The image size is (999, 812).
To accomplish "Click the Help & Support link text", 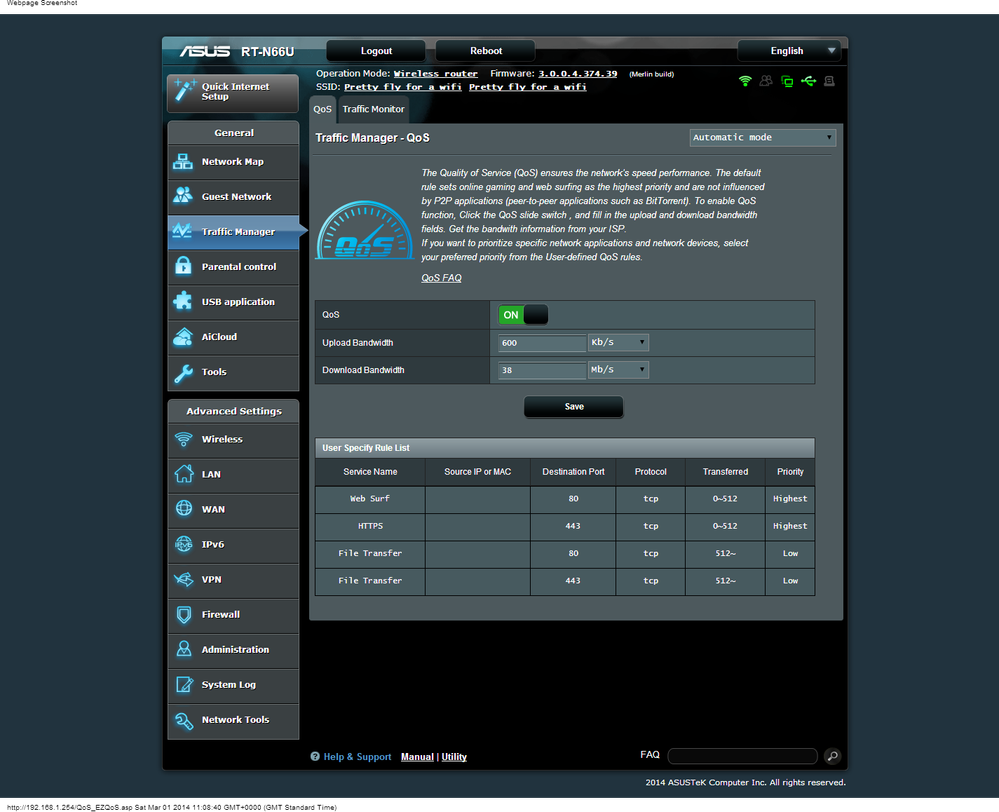I will click(357, 757).
